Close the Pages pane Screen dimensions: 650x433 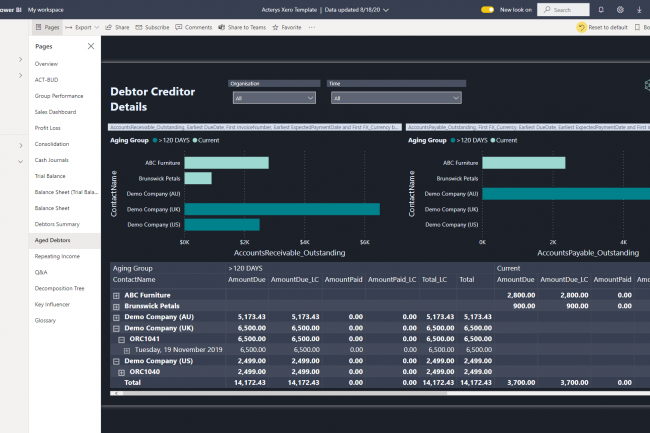coord(91,46)
